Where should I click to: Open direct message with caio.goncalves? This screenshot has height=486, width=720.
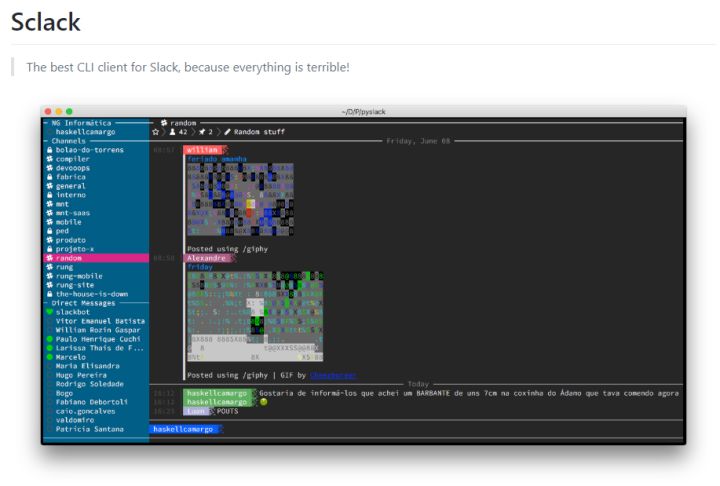tap(85, 411)
